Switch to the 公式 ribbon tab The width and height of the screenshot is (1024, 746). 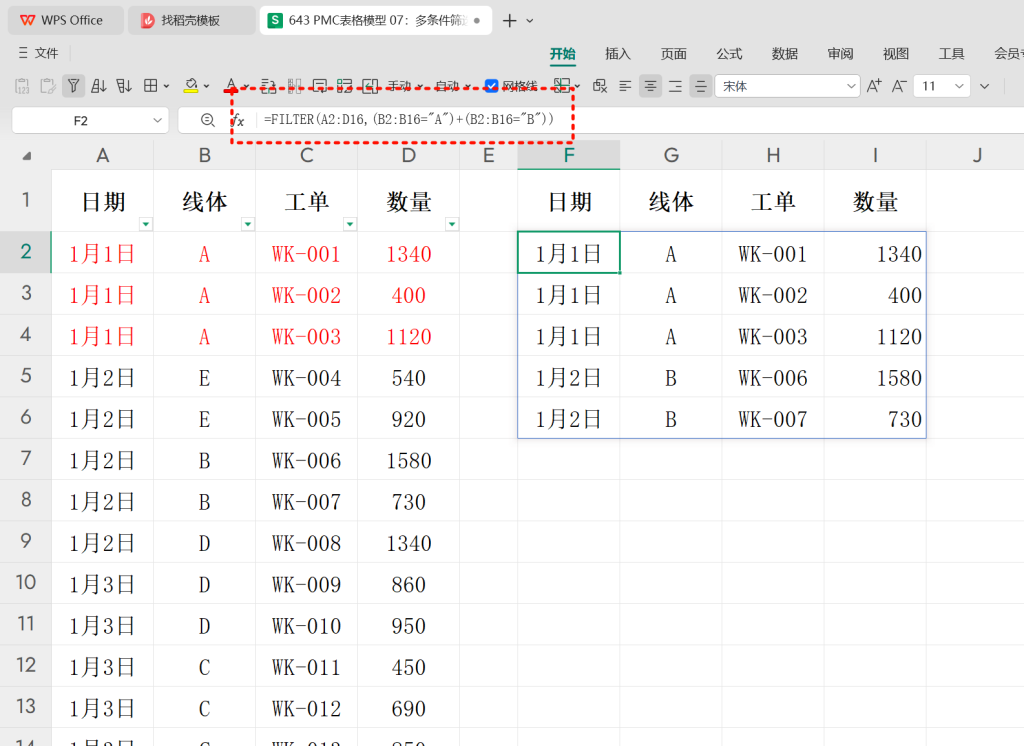coord(729,54)
